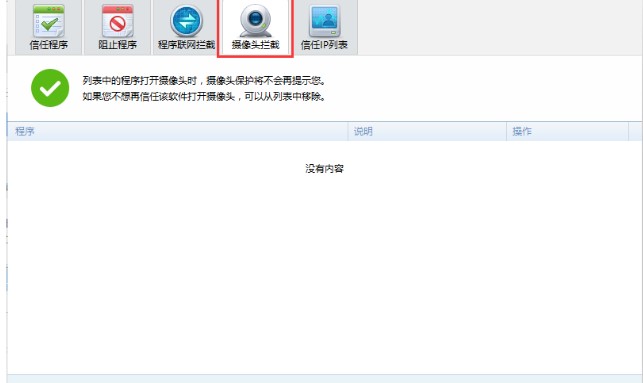Sort by the 说明 column header

click(x=427, y=131)
